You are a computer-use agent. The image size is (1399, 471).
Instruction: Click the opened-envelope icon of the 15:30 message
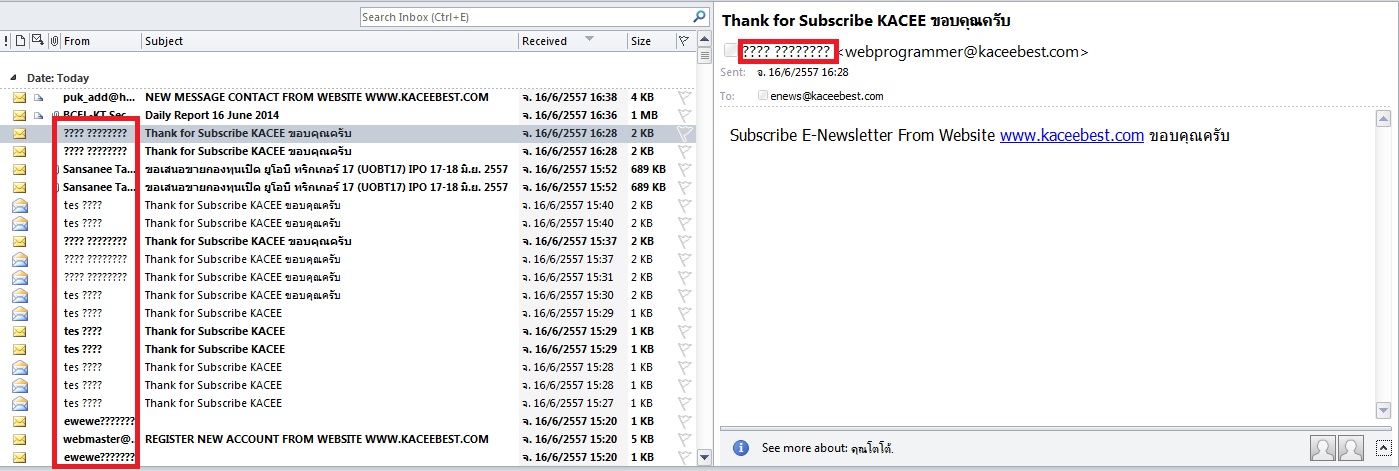click(19, 295)
